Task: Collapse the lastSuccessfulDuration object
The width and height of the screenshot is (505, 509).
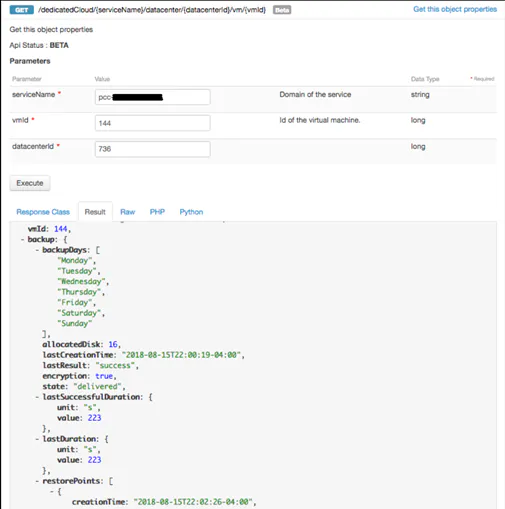Action: [37, 397]
